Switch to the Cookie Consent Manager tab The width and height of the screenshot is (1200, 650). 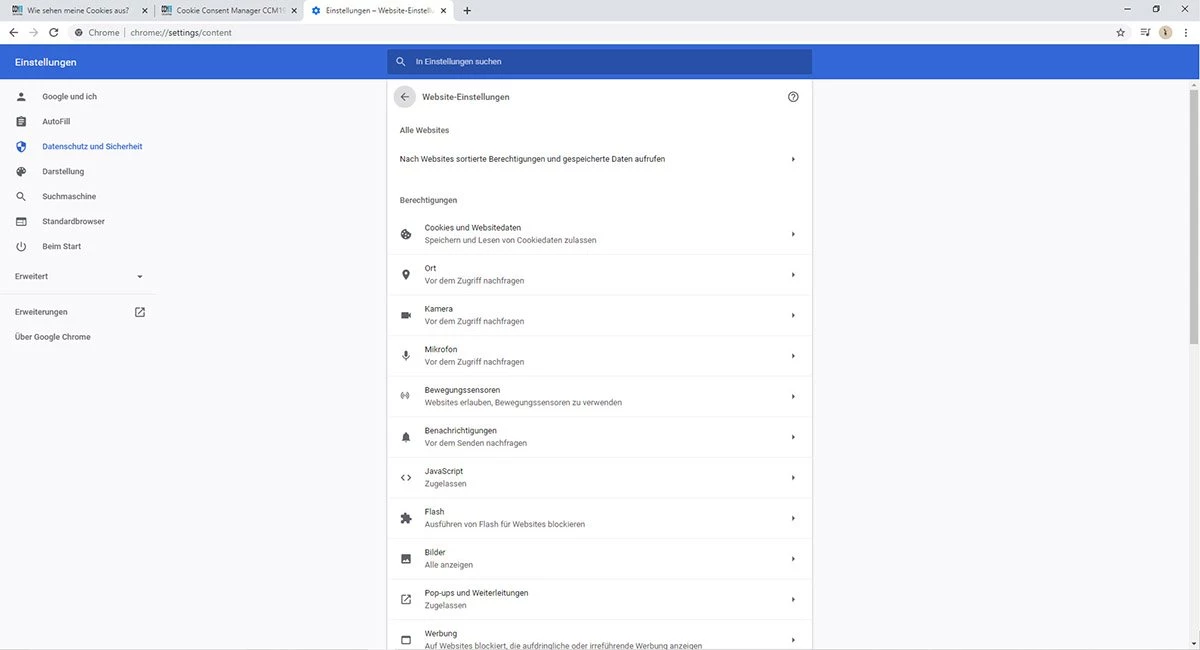pos(228,10)
